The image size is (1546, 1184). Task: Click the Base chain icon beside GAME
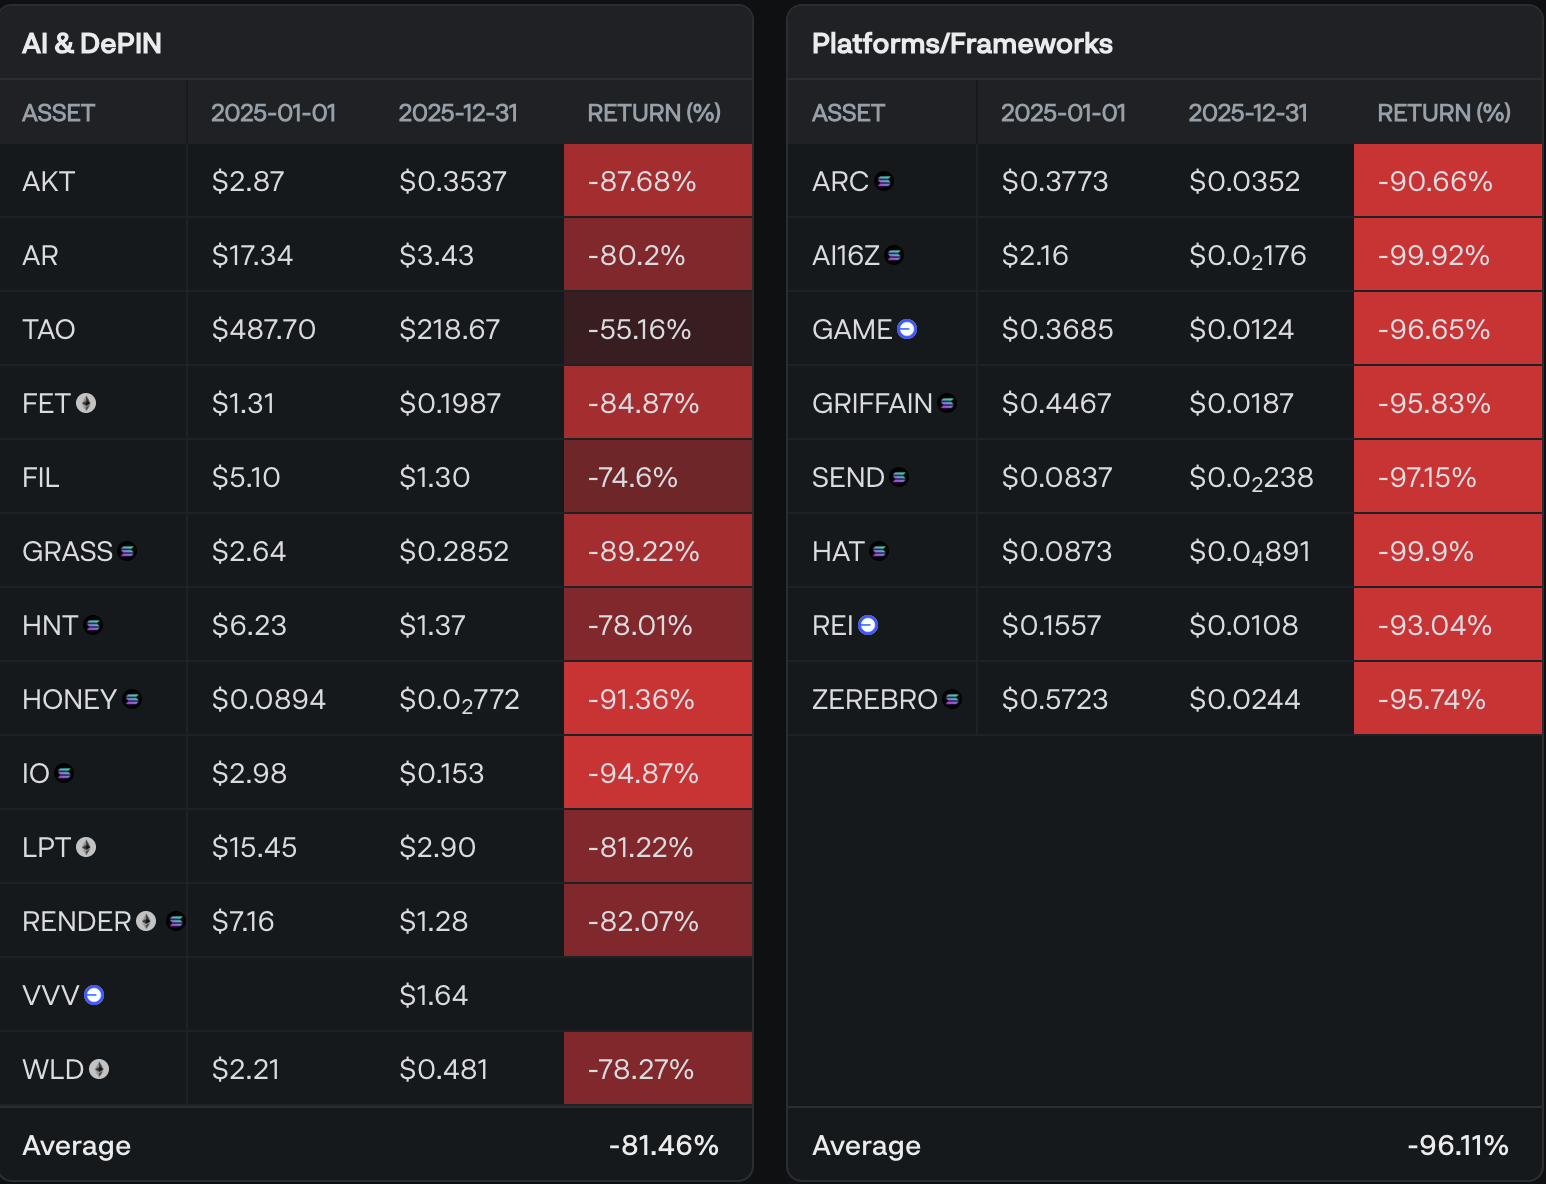(907, 329)
